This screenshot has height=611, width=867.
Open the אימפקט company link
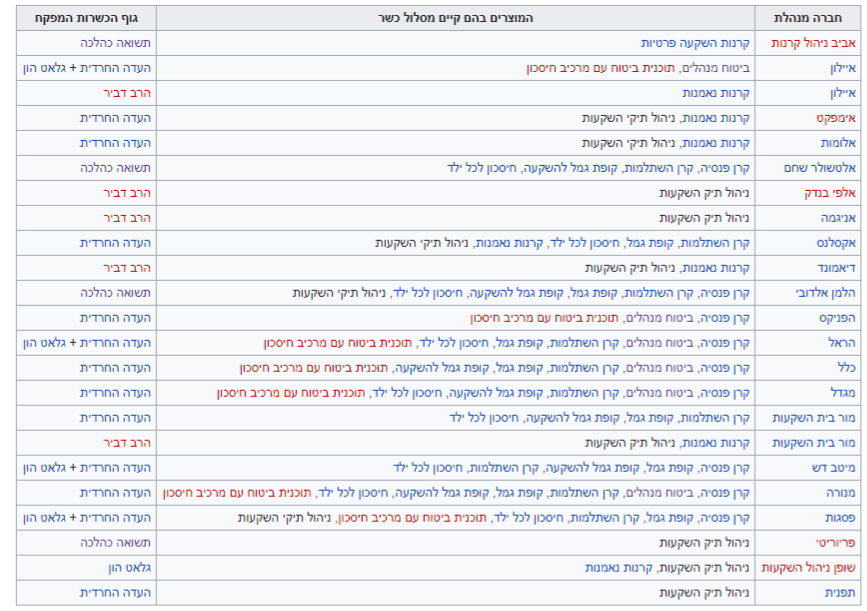pos(836,118)
